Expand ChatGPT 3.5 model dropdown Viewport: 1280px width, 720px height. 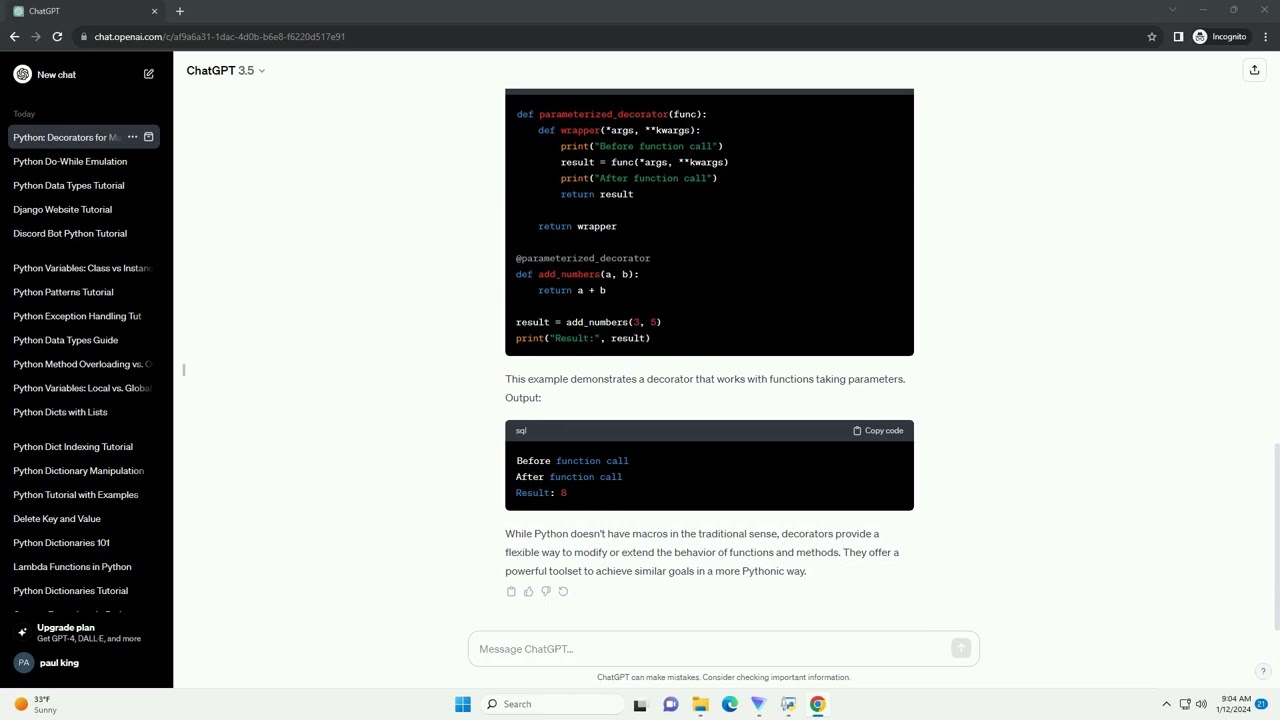pyautogui.click(x=226, y=71)
